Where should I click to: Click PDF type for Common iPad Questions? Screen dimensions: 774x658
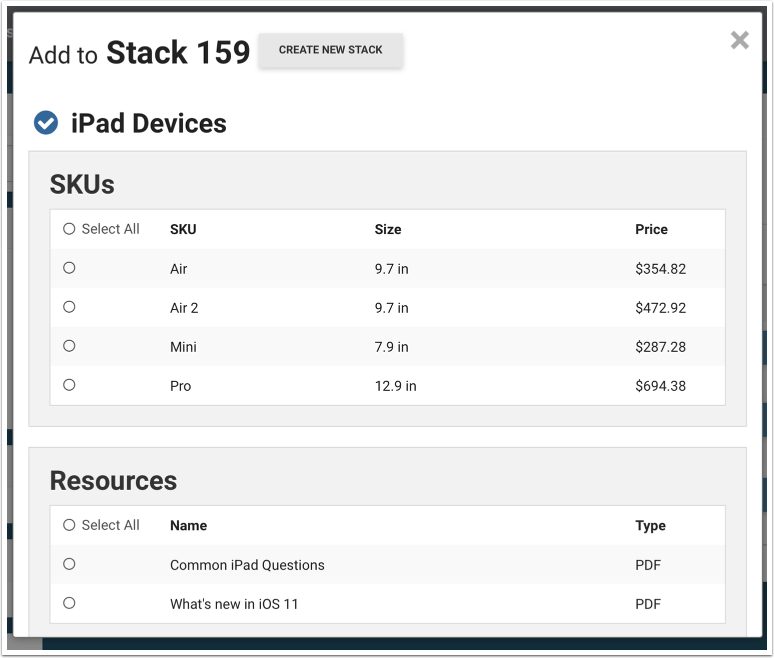(648, 565)
